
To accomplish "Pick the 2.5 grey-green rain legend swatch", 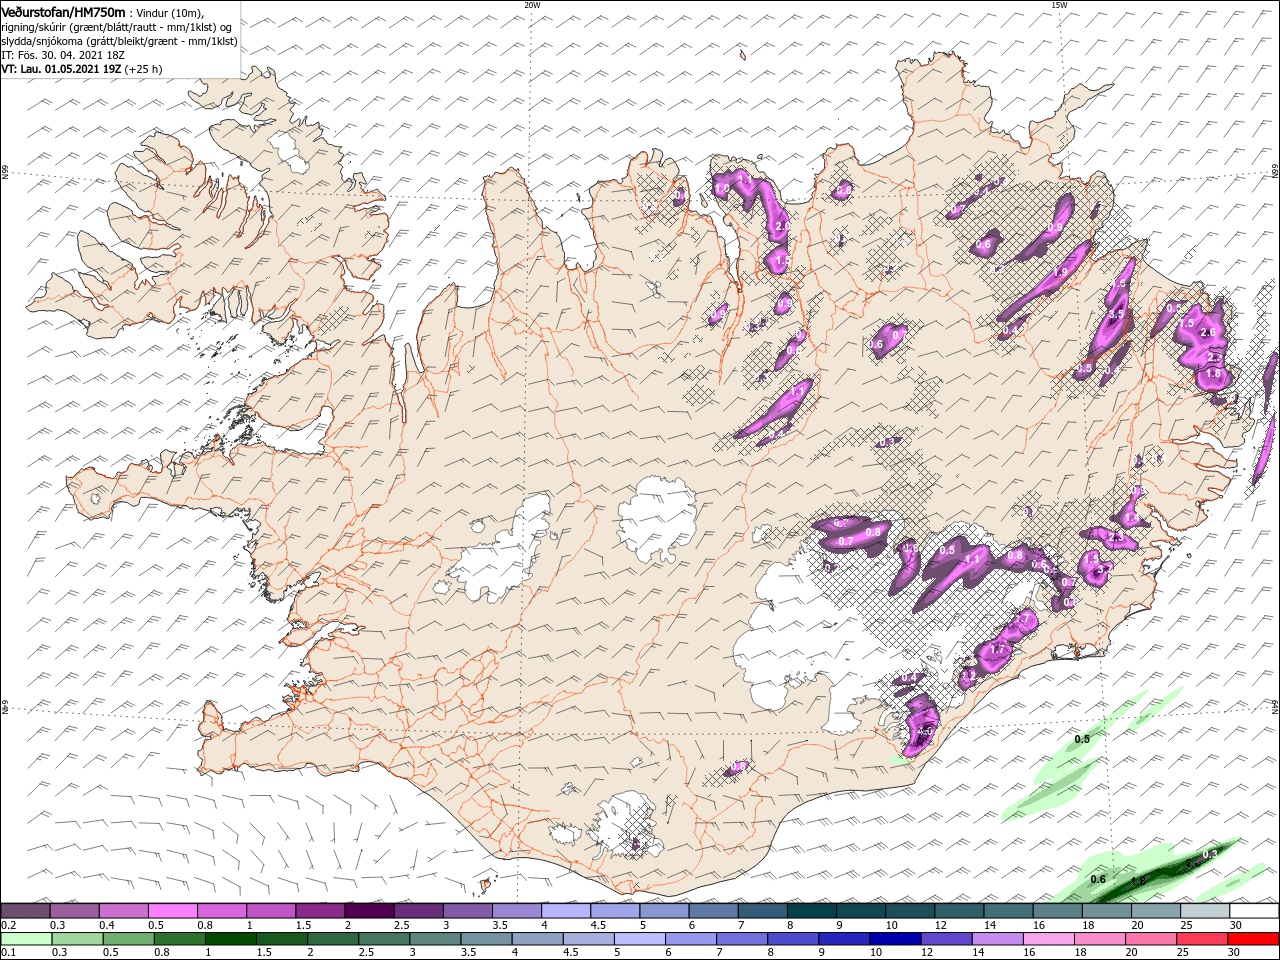I will coord(385,939).
